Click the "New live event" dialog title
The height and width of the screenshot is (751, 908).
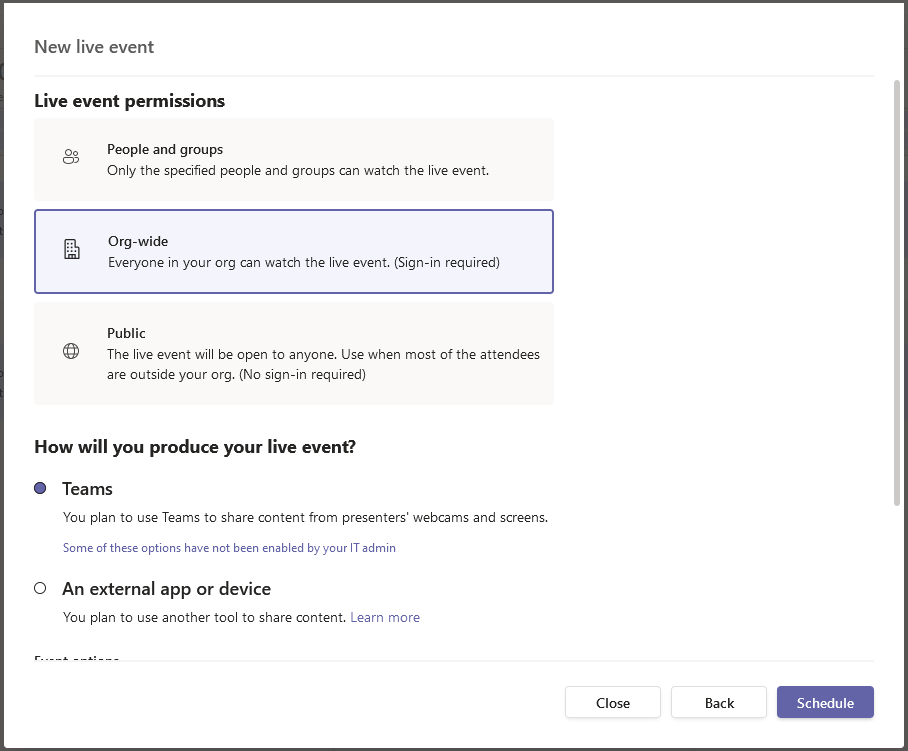[x=94, y=47]
